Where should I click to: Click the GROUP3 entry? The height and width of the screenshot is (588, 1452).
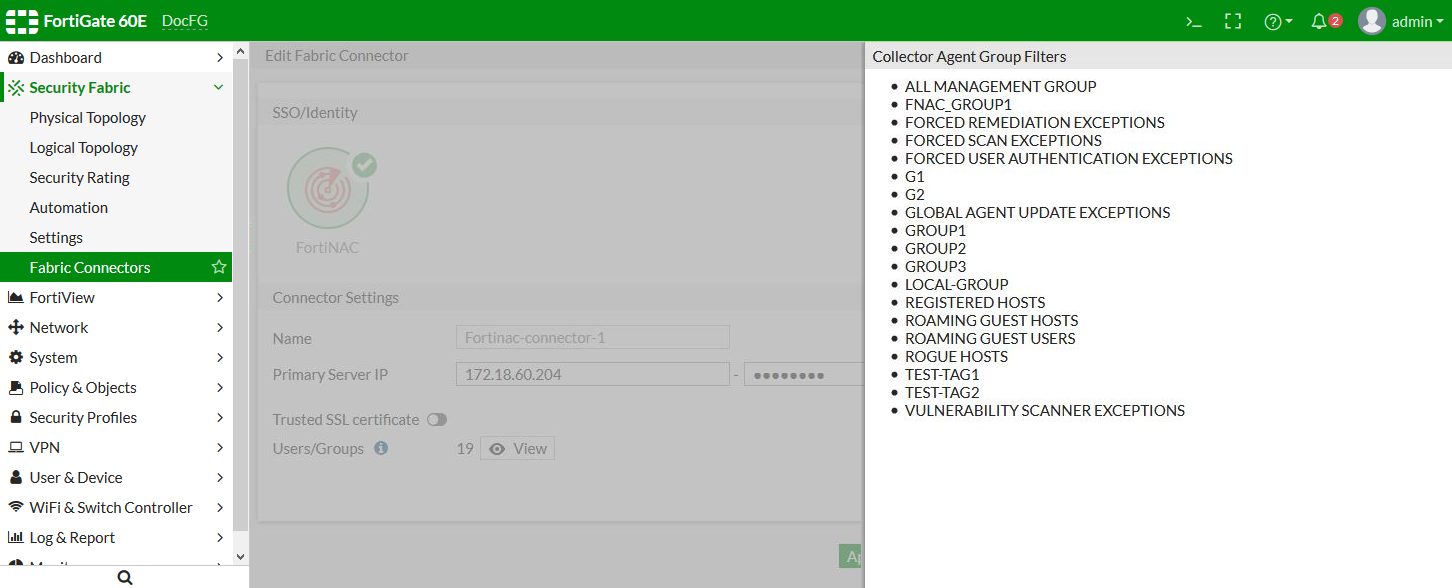point(935,266)
